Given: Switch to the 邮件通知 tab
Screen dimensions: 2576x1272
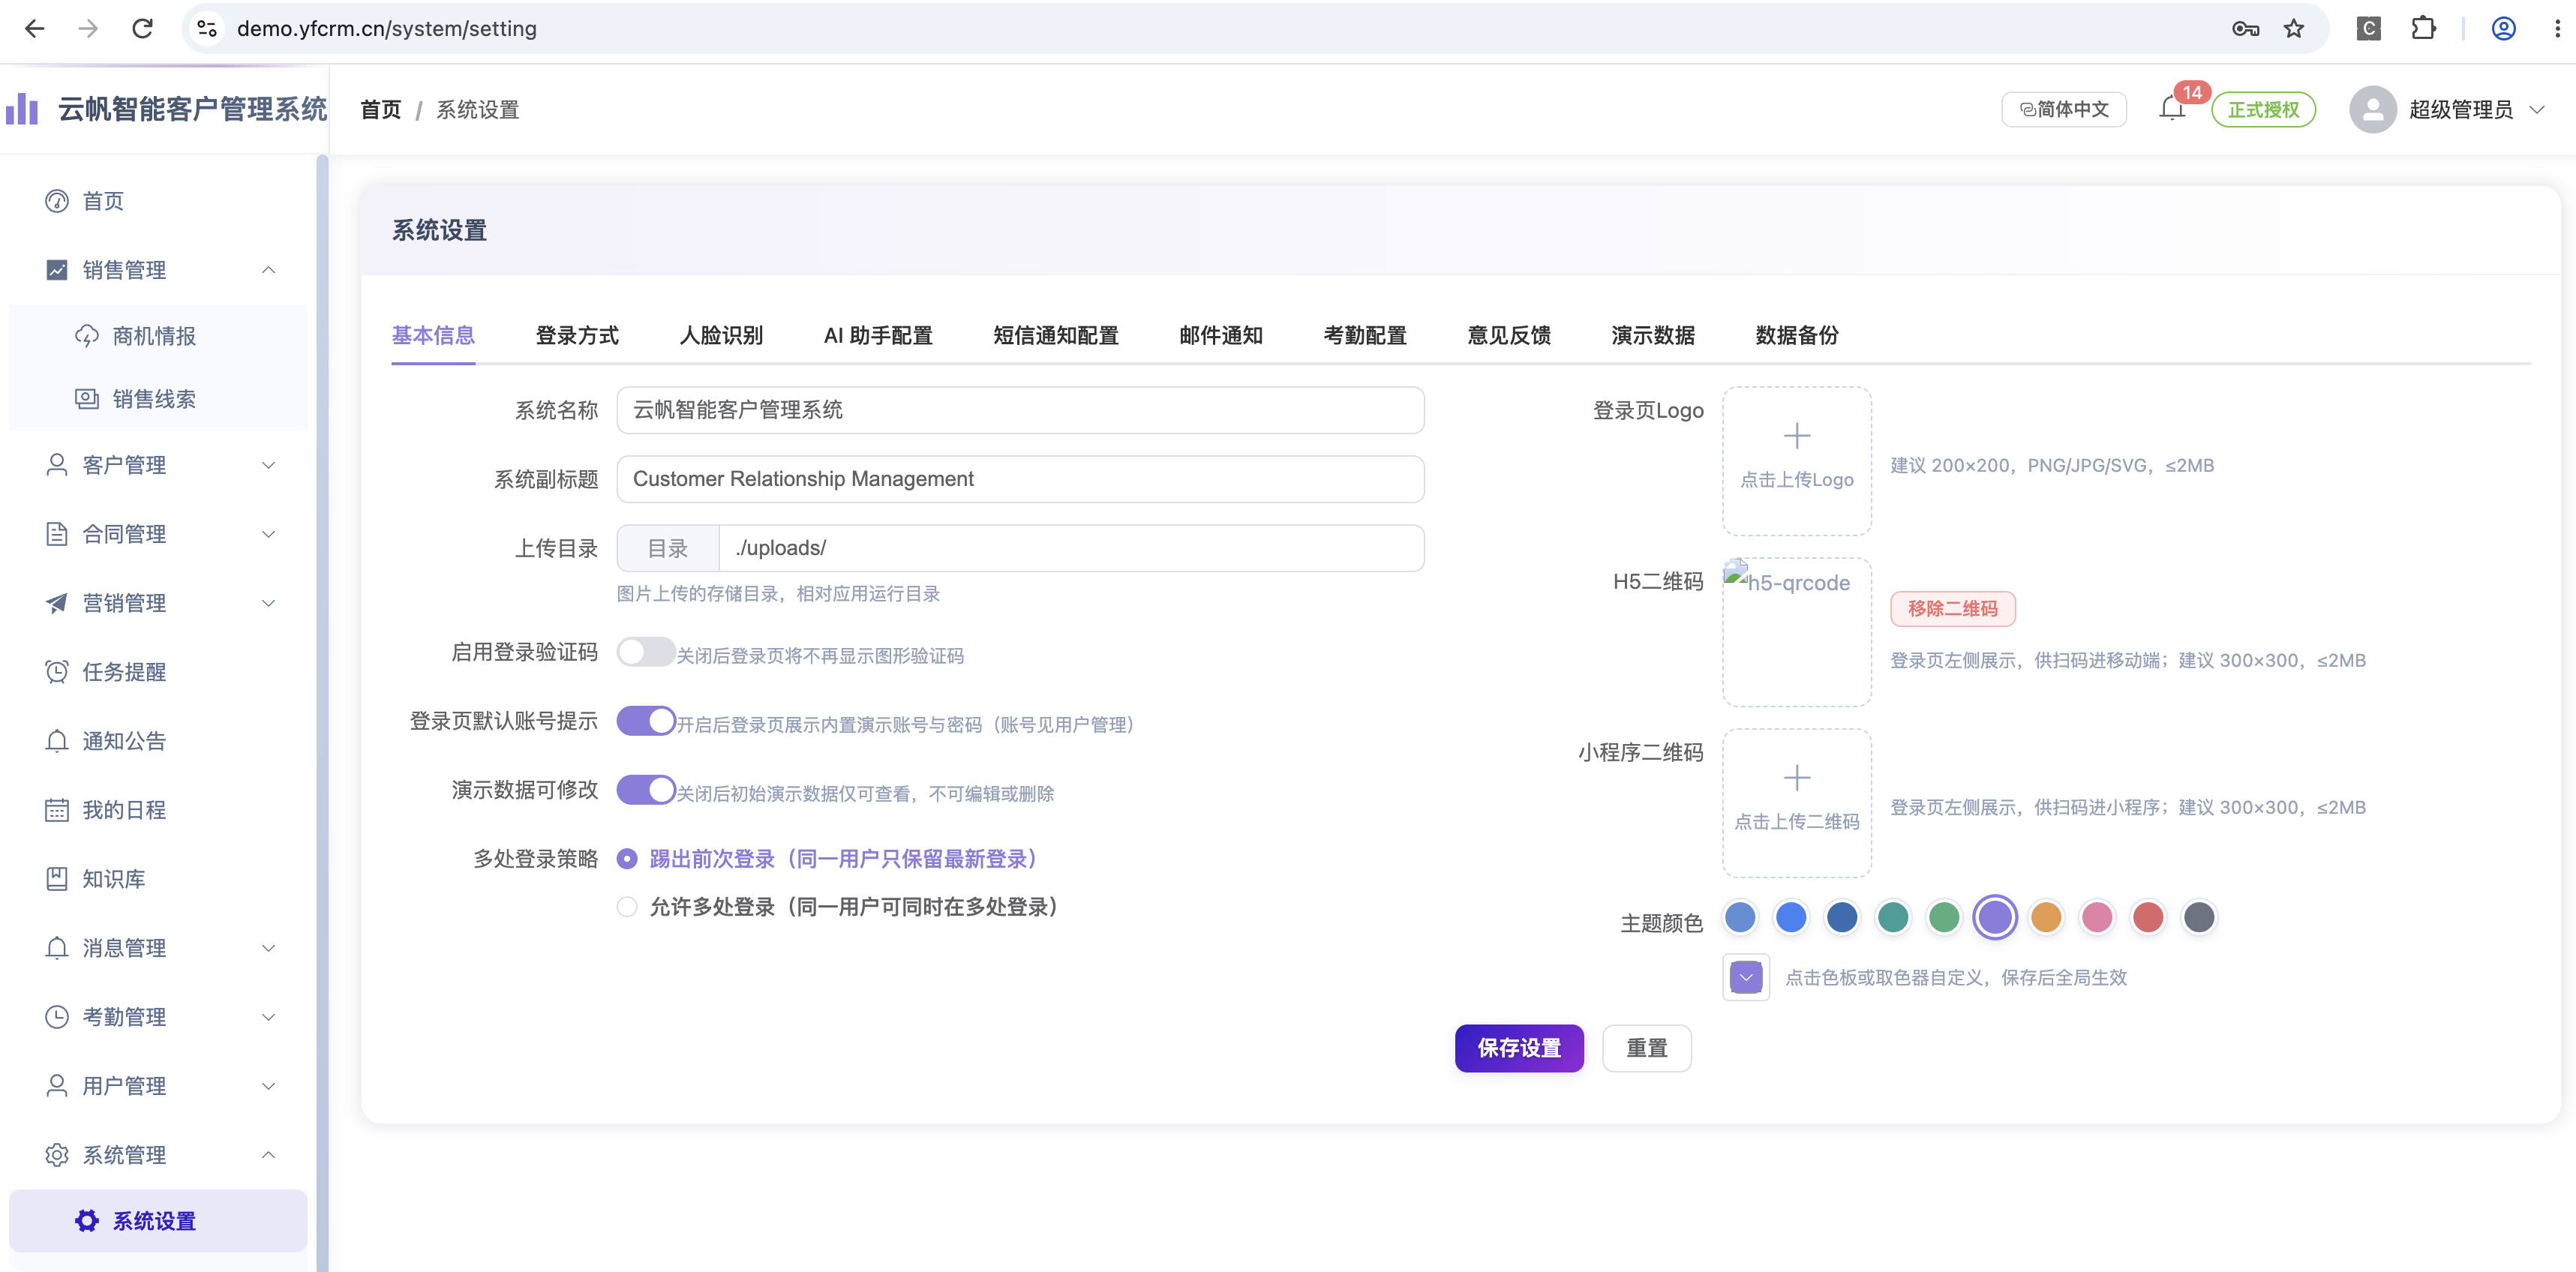Looking at the screenshot, I should tap(1221, 335).
